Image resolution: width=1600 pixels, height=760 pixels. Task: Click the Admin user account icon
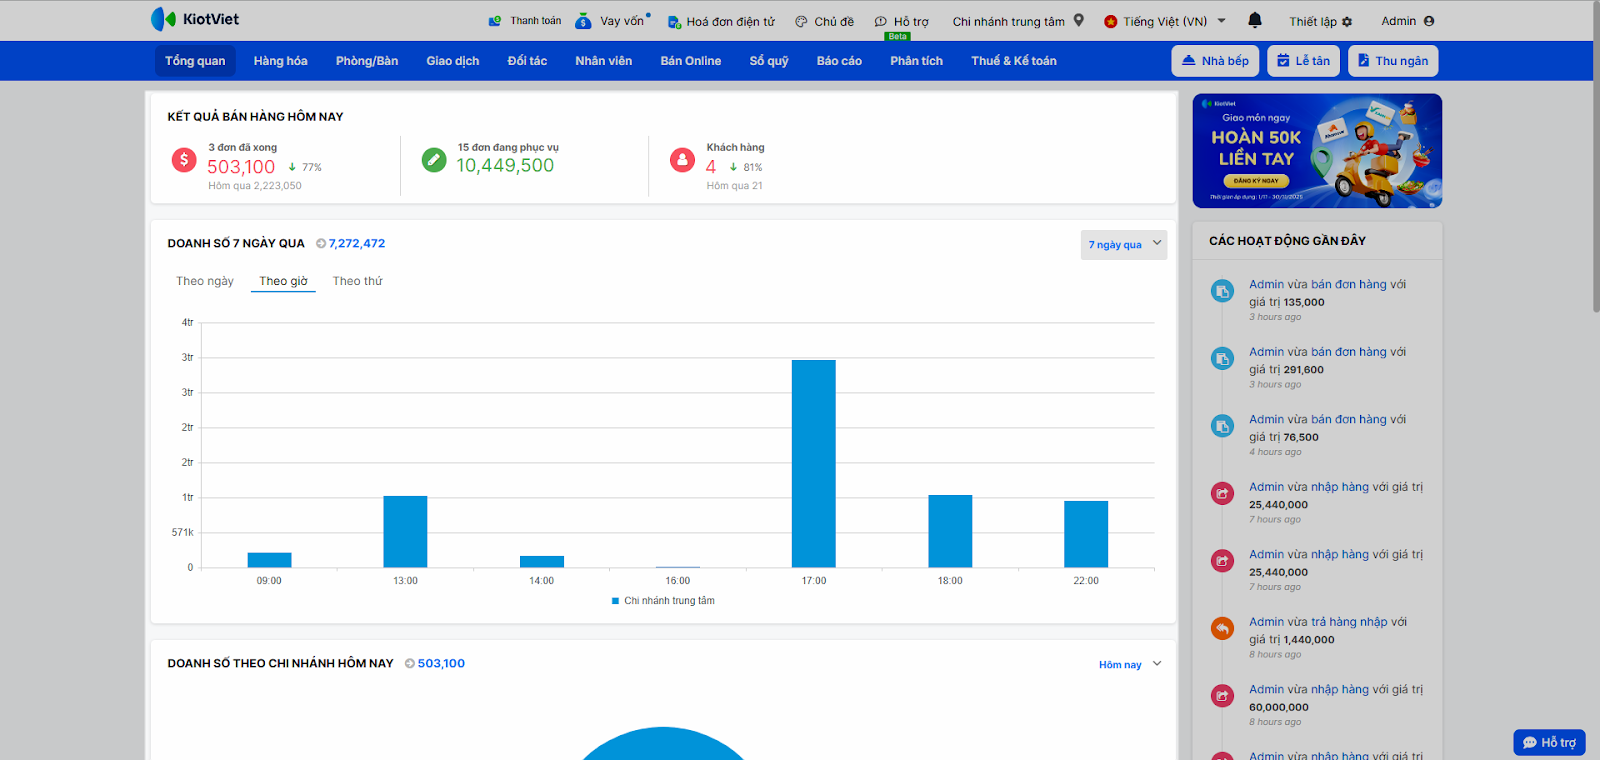point(1429,21)
